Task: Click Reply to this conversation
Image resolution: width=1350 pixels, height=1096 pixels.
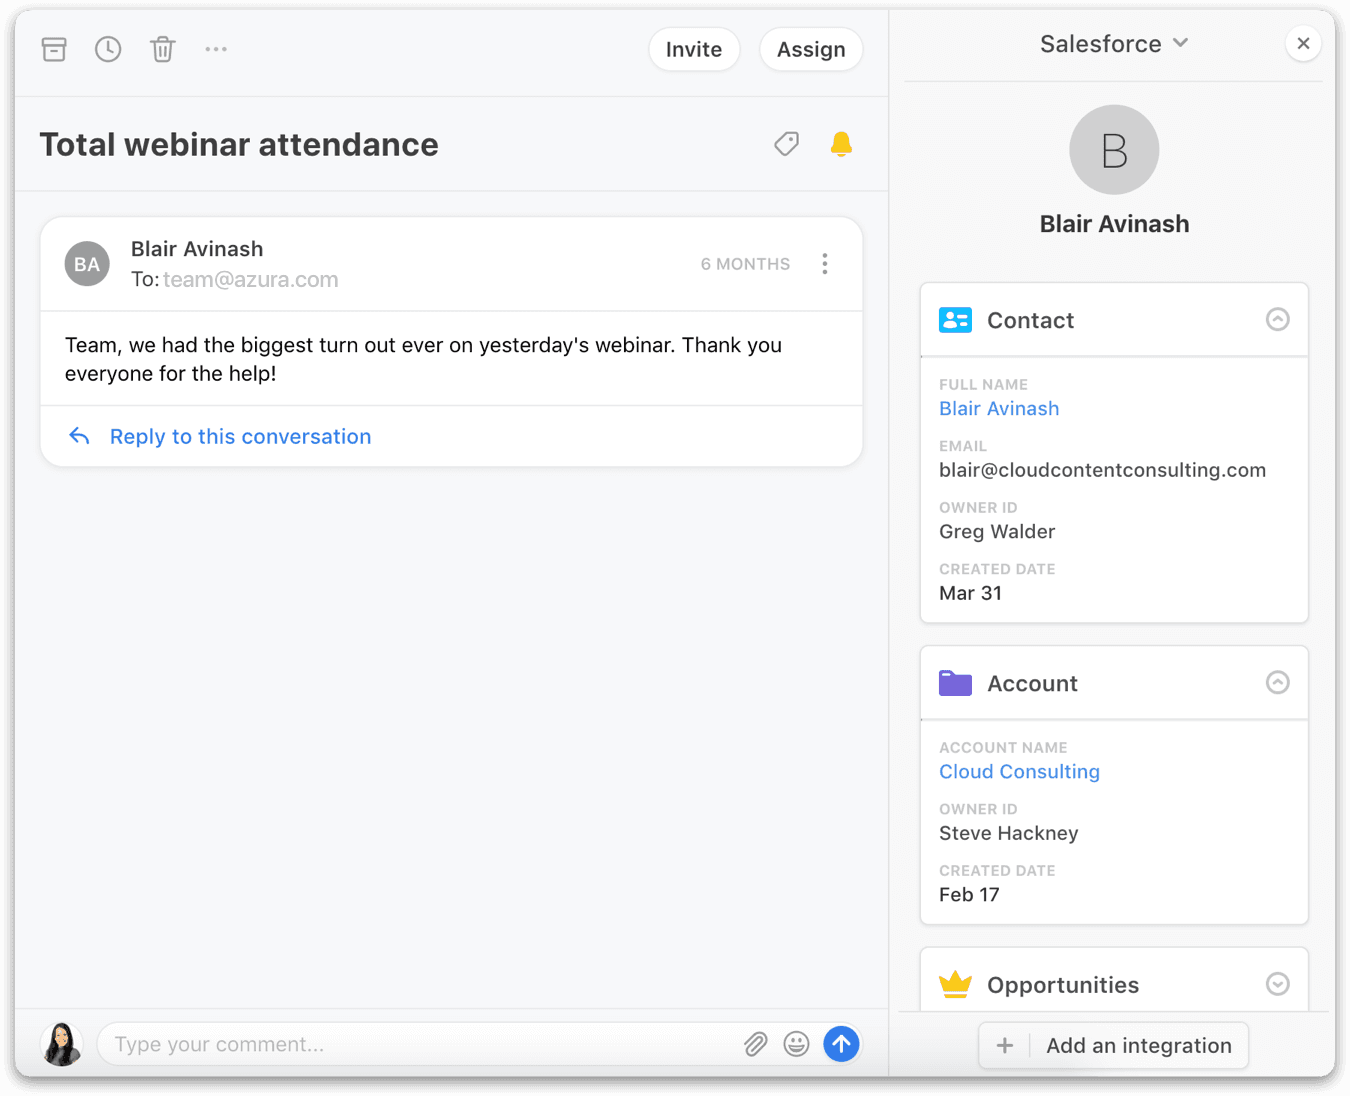Action: 240,437
